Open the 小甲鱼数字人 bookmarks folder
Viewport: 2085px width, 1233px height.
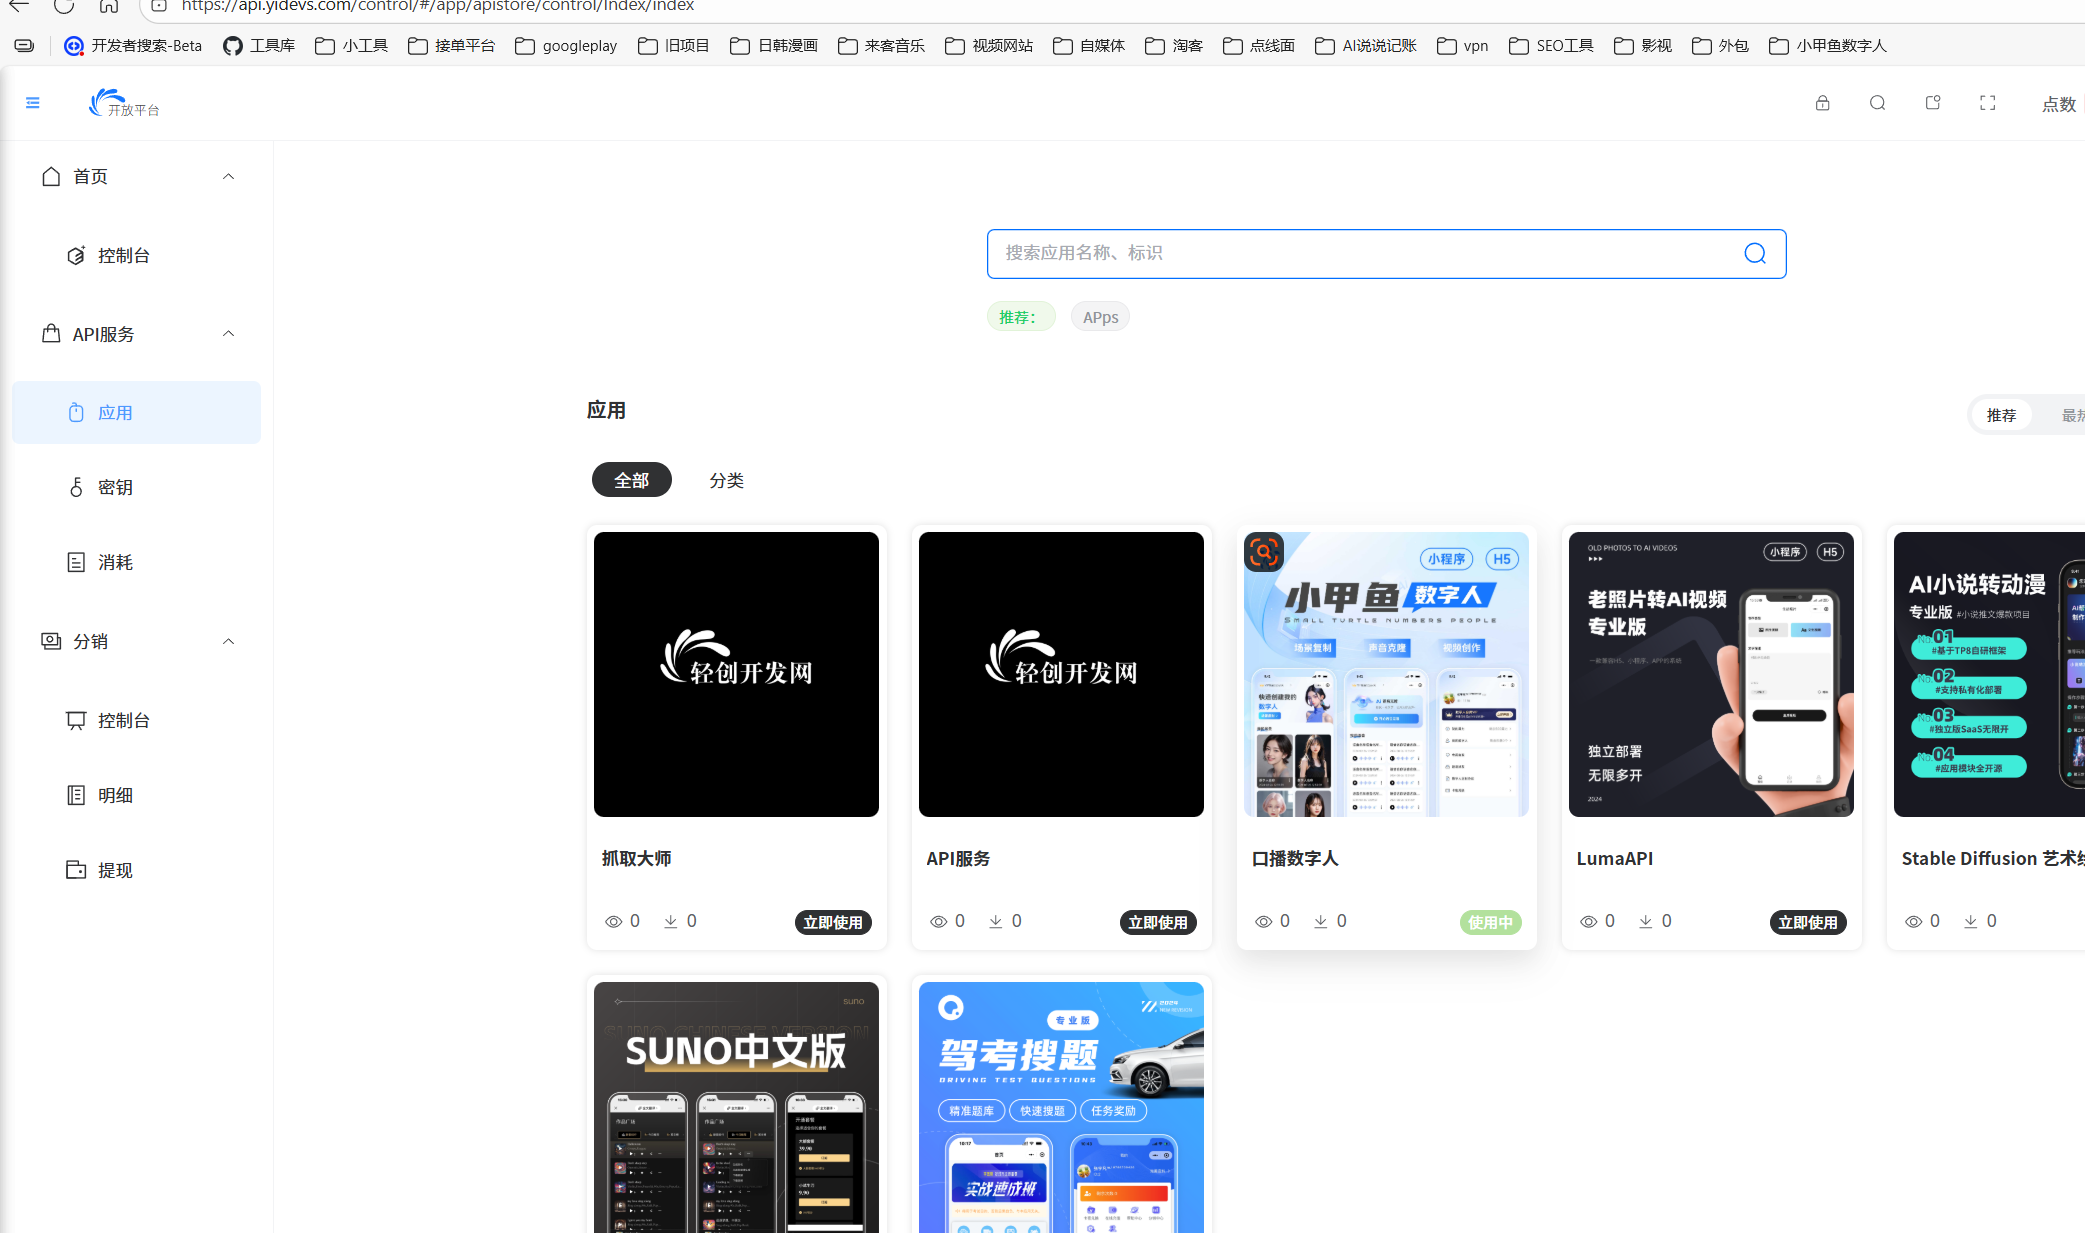coord(1827,46)
